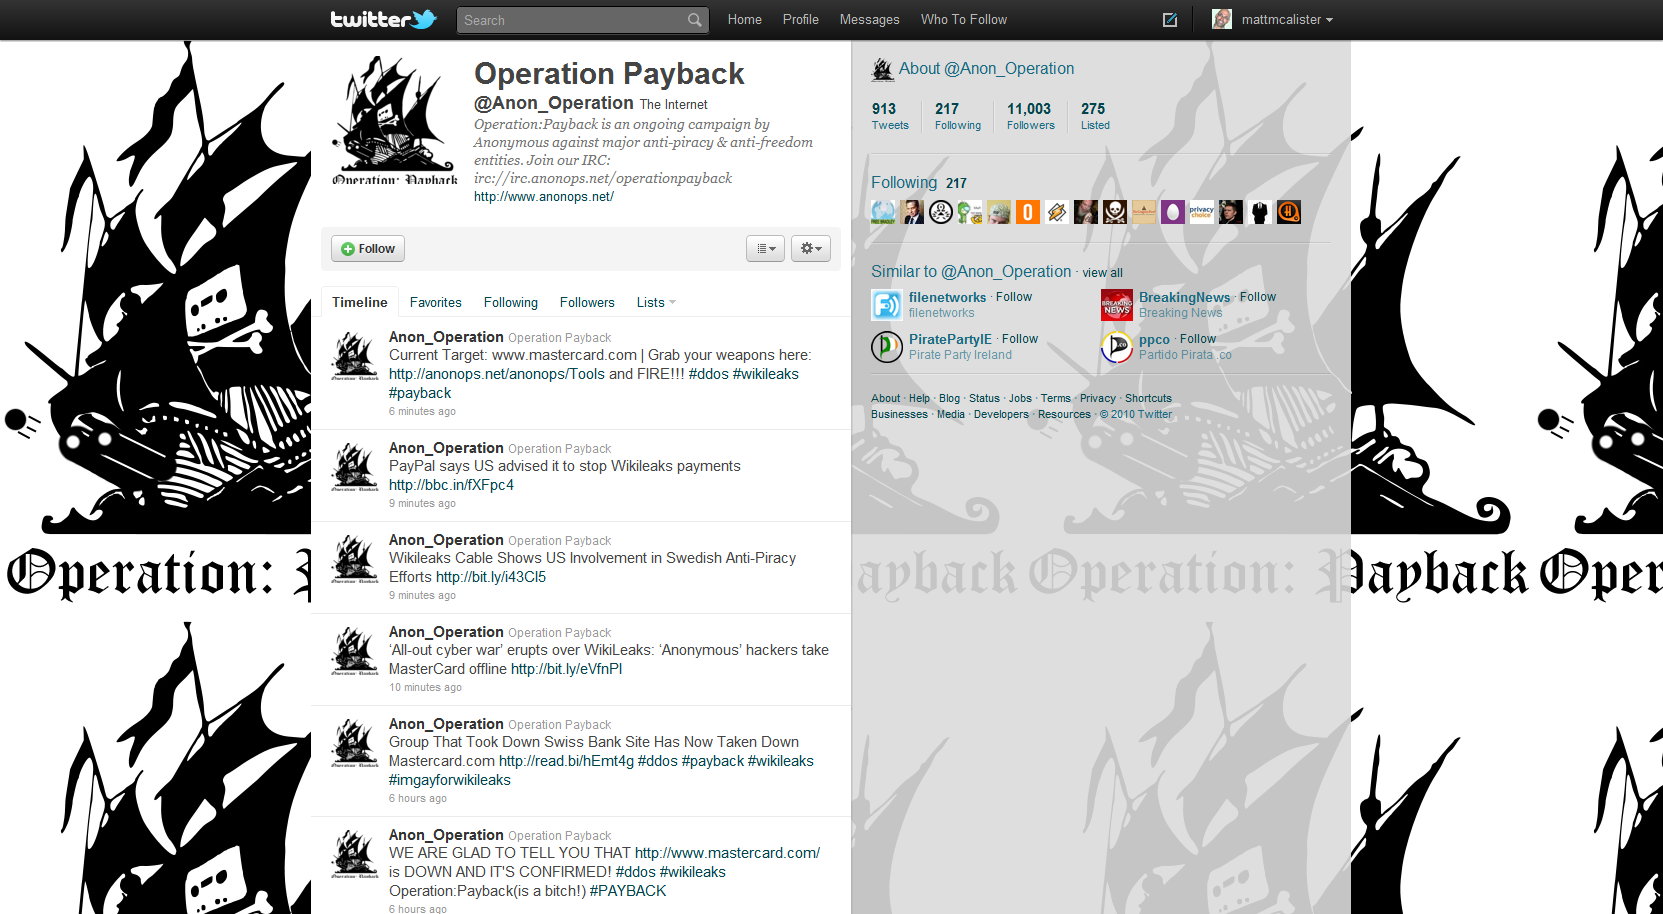Open the http://bbc.in/fXFpc4 link
Image resolution: width=1663 pixels, height=914 pixels.
(451, 485)
